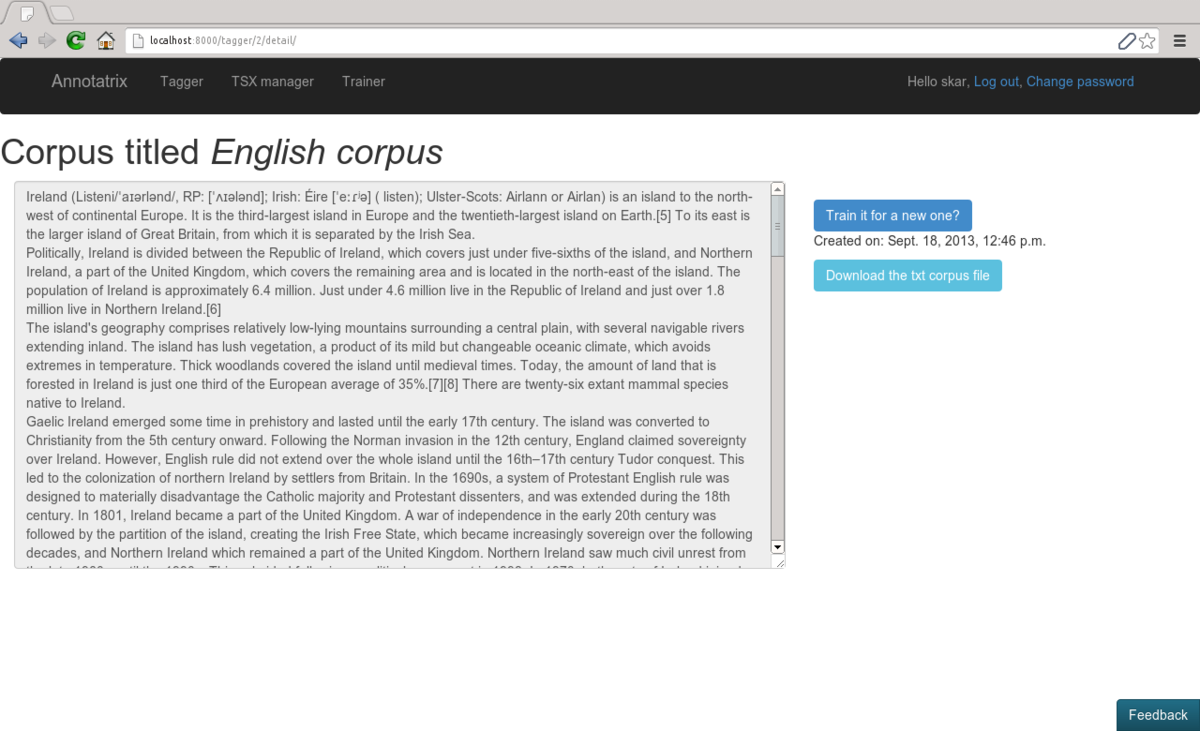Open the TSX manager
Screen dimensions: 1200x731
point(272,81)
